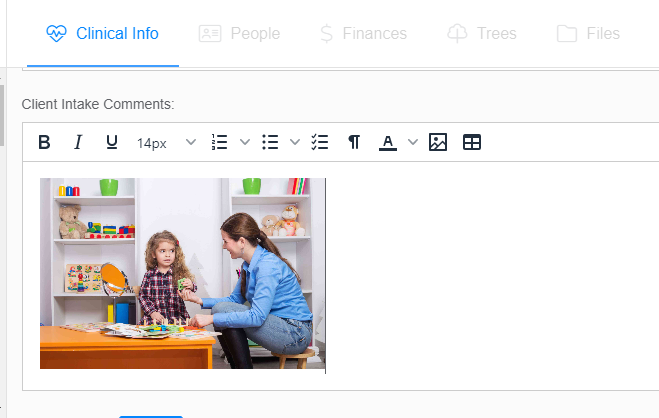Expand numbered list style options
The width and height of the screenshot is (659, 418).
245,142
